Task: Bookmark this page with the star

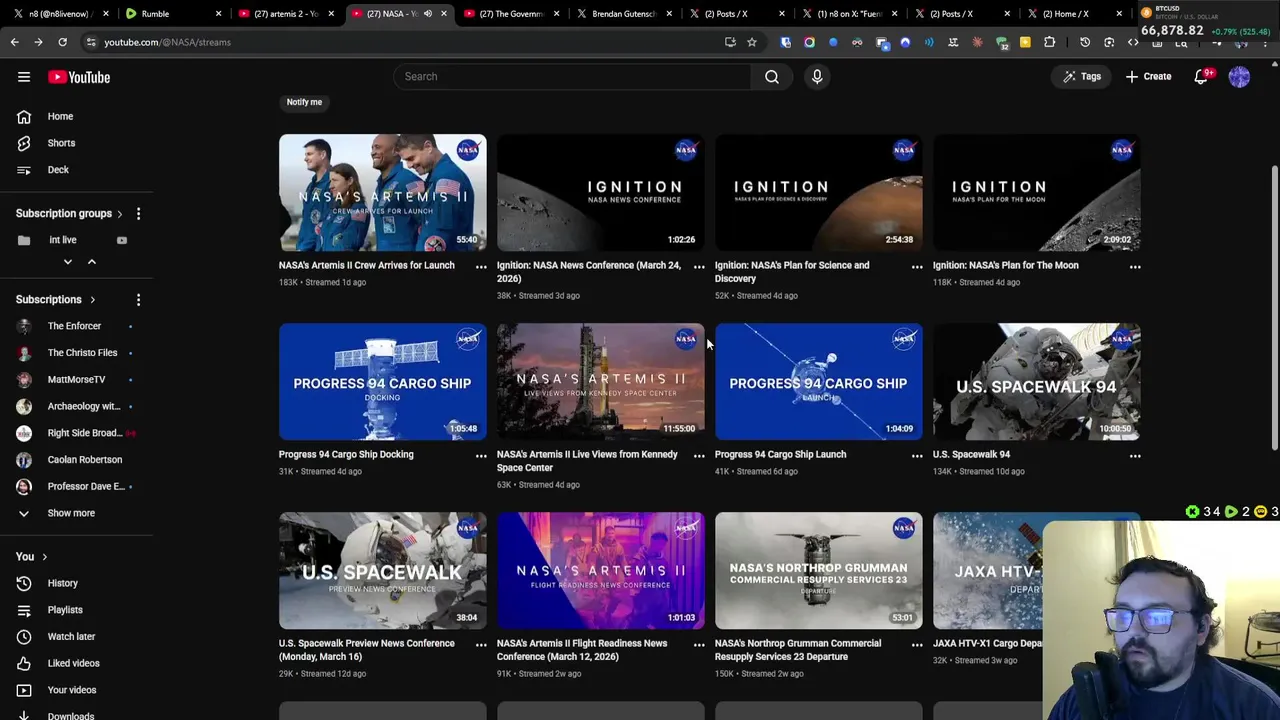Action: click(752, 42)
